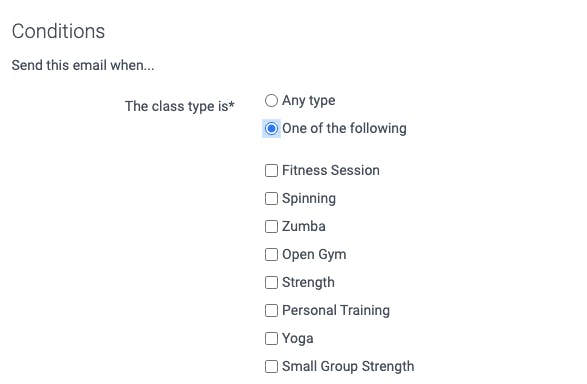Click the 'Send this email when...' text
The width and height of the screenshot is (587, 384).
(x=83, y=65)
